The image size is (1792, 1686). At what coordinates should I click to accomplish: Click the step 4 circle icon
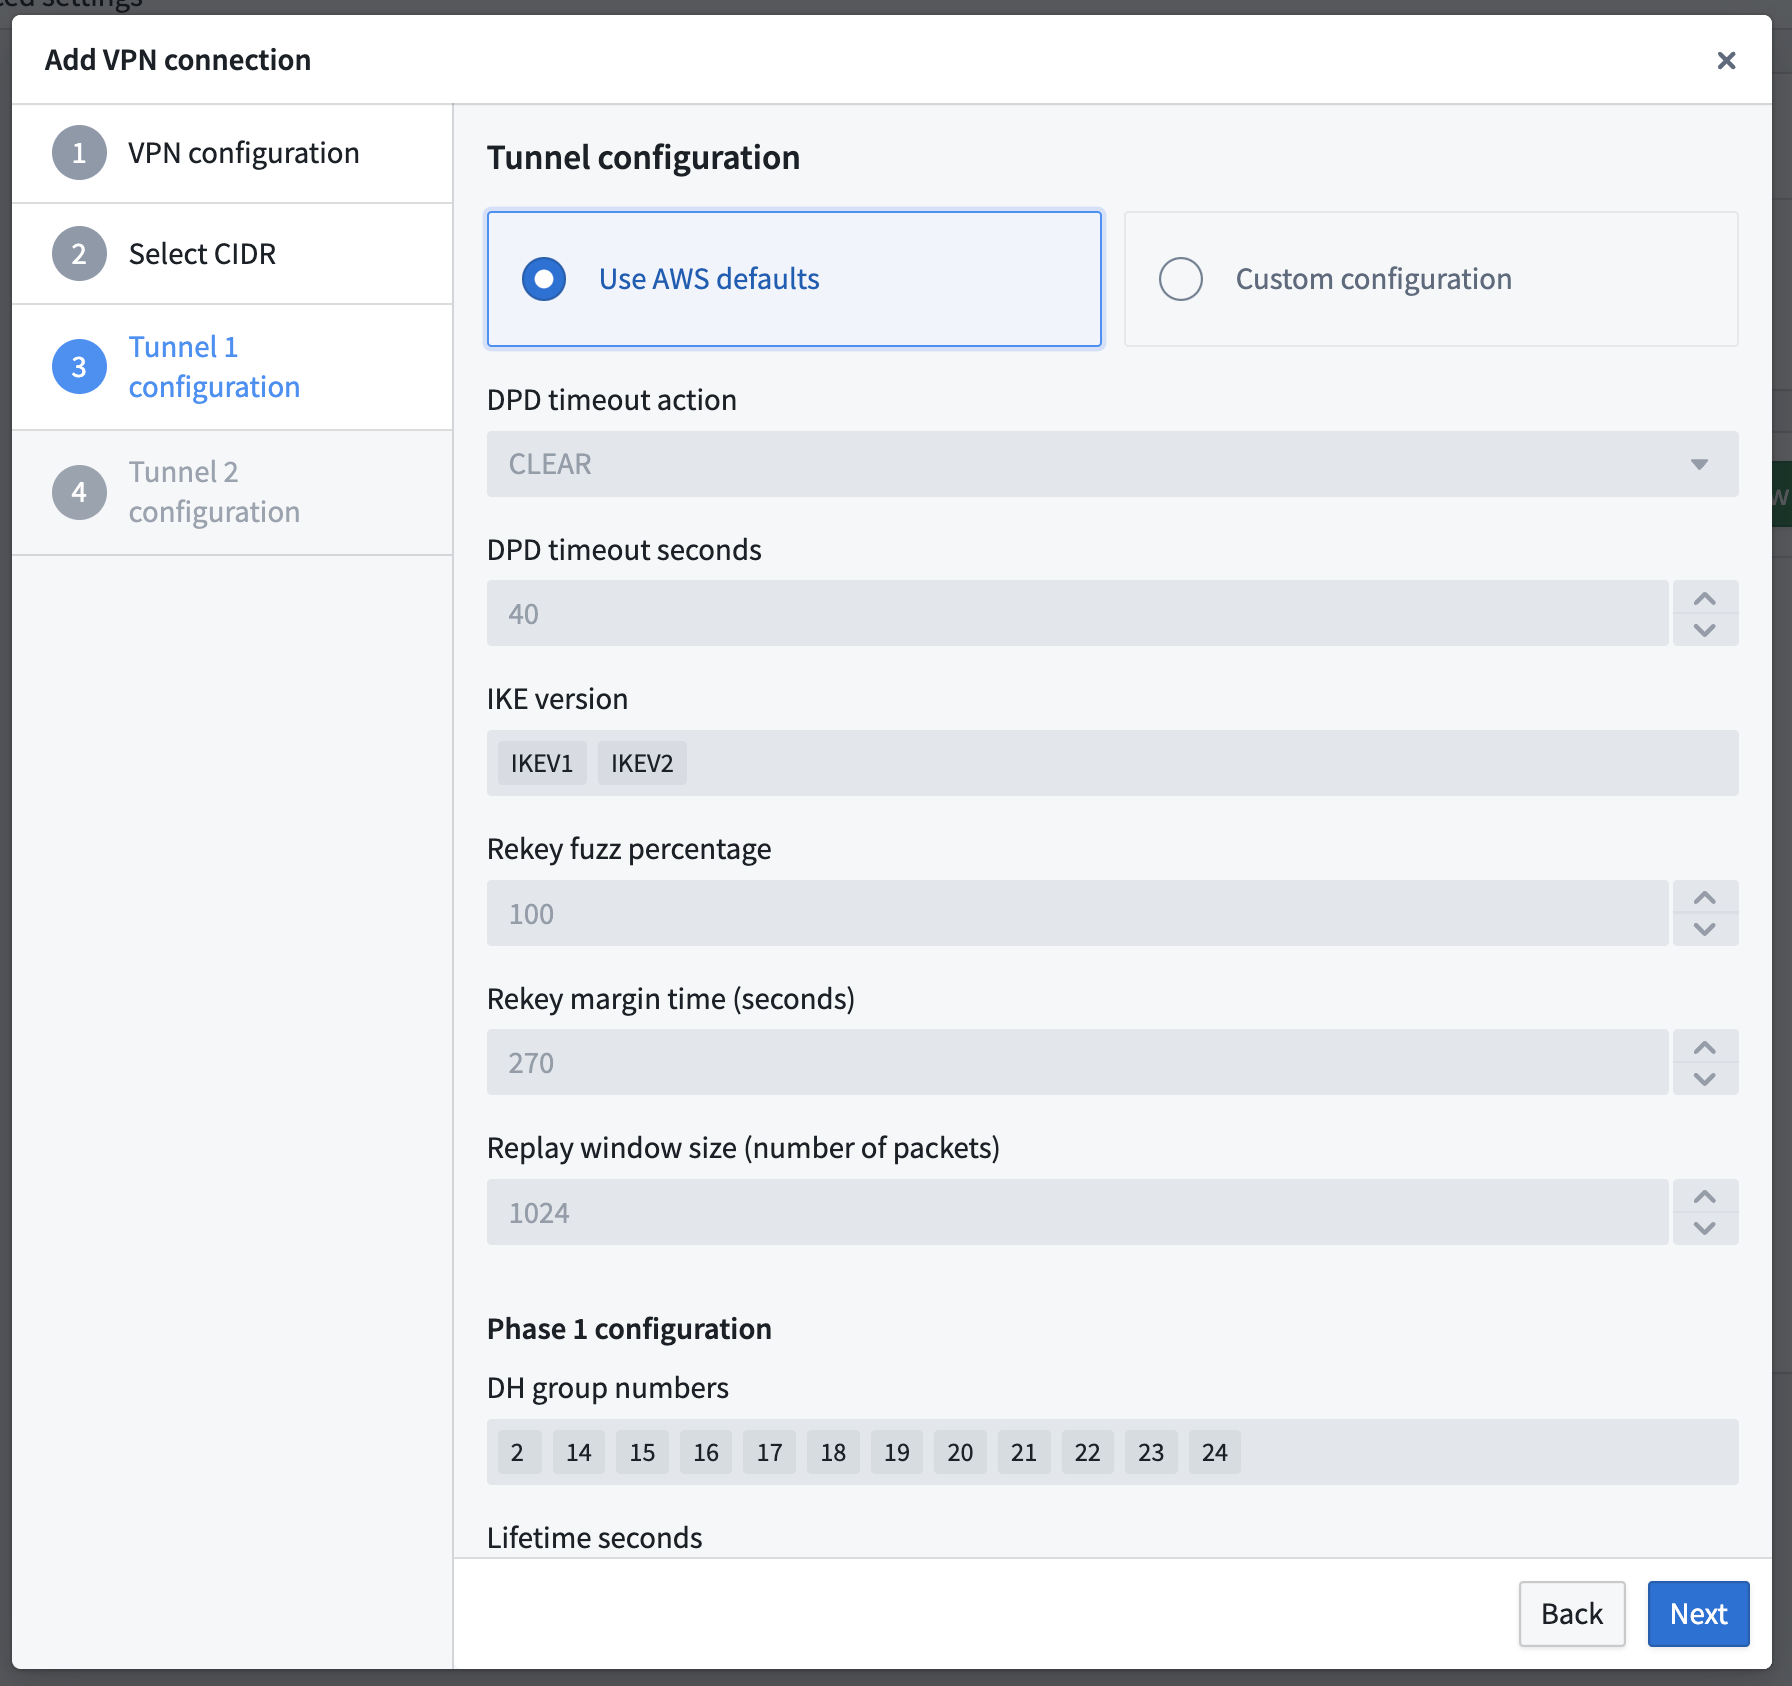pos(78,492)
